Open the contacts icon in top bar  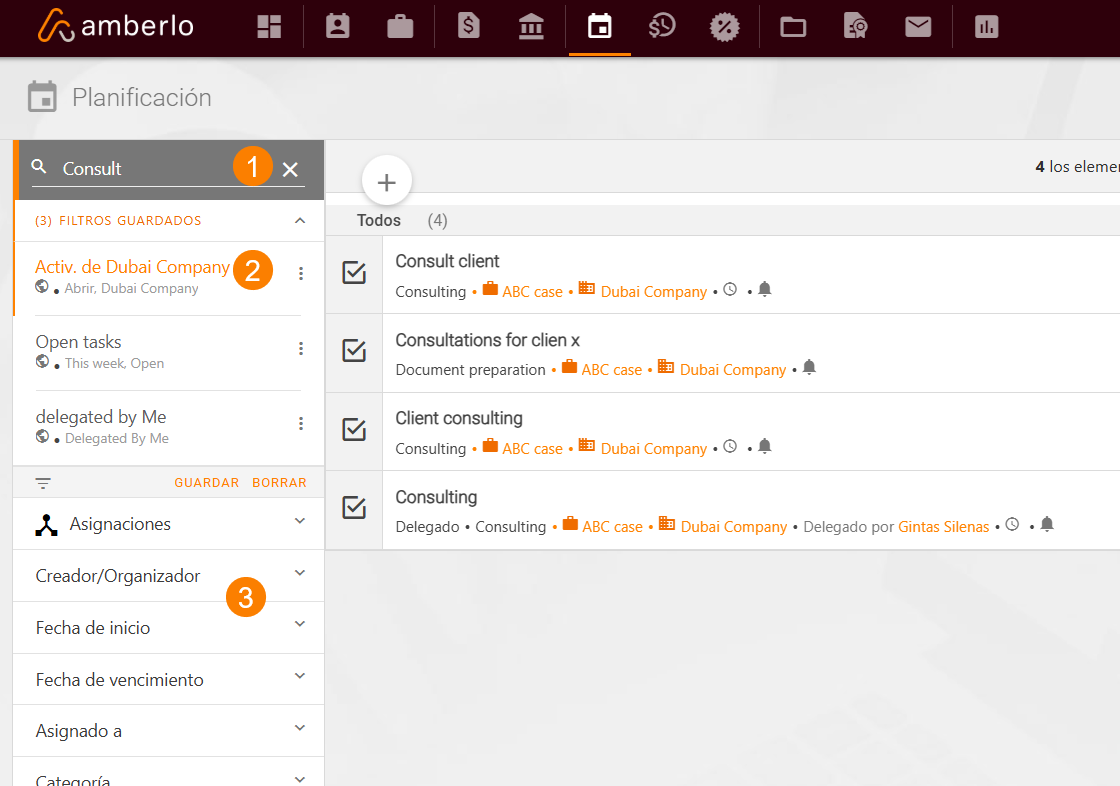pyautogui.click(x=338, y=27)
